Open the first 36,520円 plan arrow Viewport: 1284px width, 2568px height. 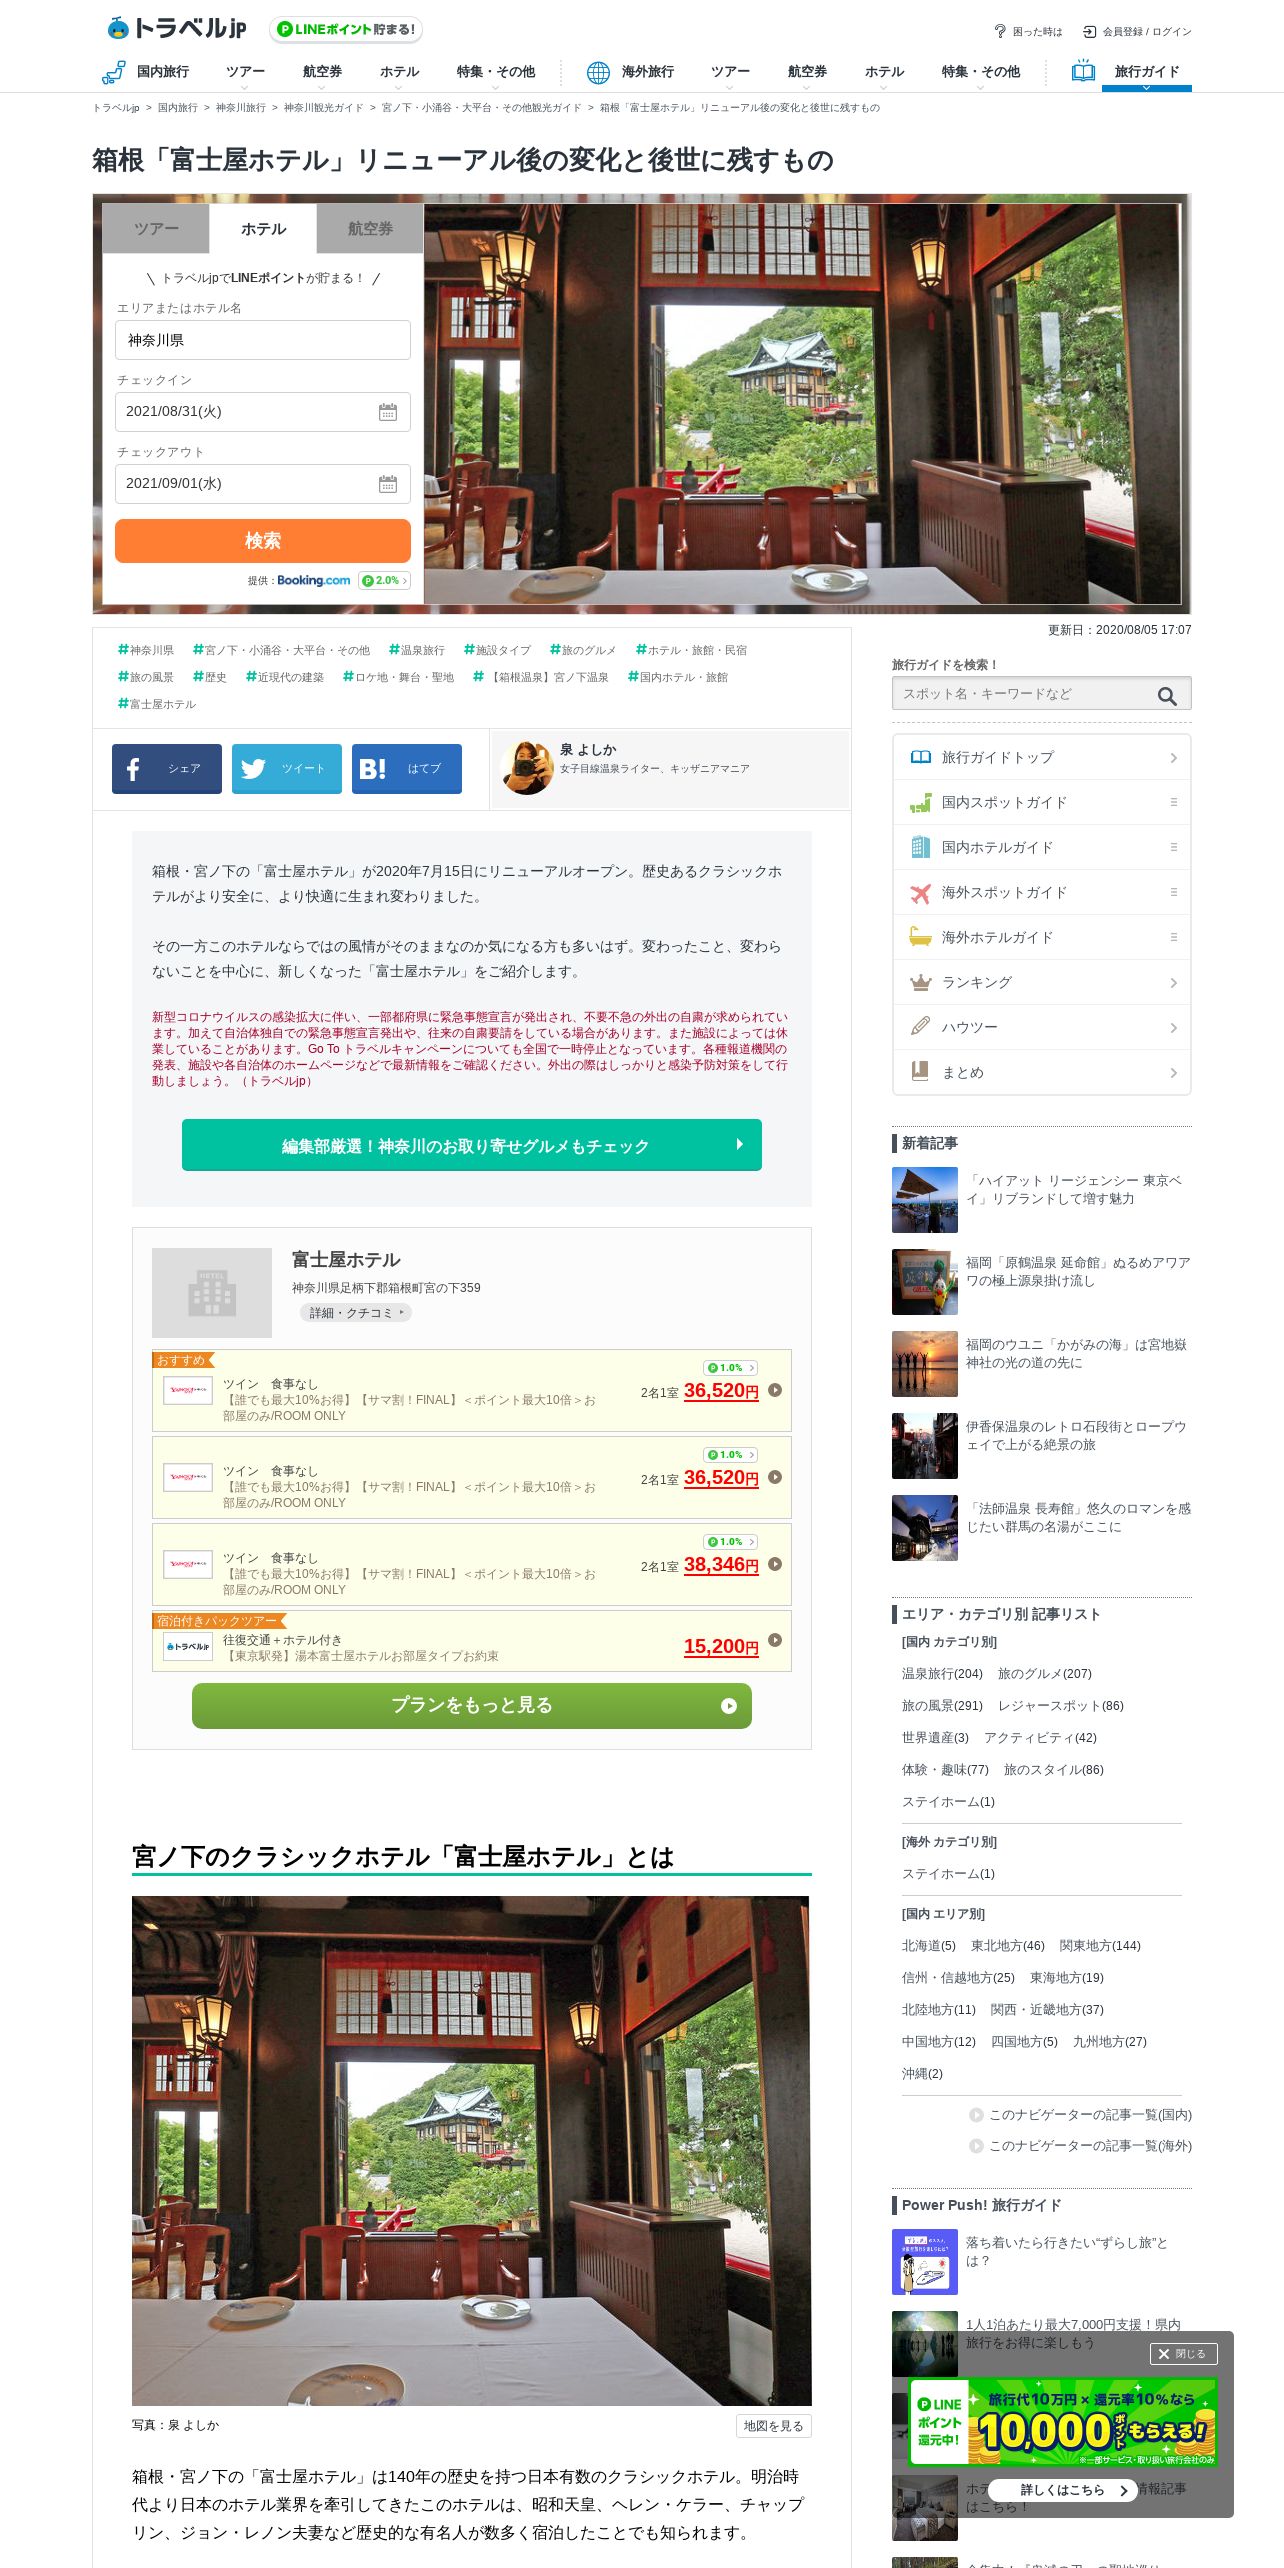[x=775, y=1390]
